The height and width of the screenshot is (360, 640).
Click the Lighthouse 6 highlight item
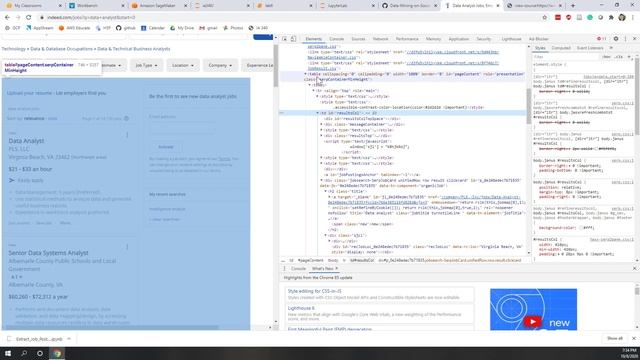tap(301, 308)
